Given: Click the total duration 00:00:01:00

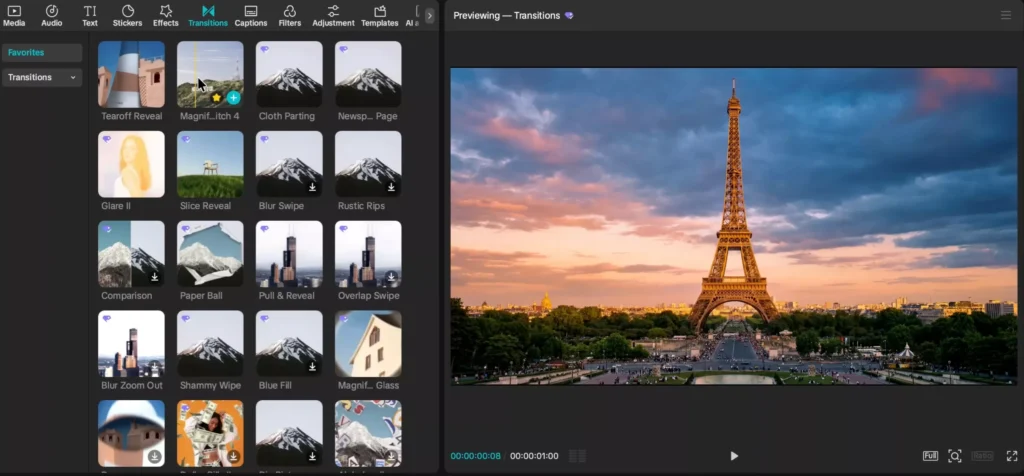Looking at the screenshot, I should [x=534, y=456].
